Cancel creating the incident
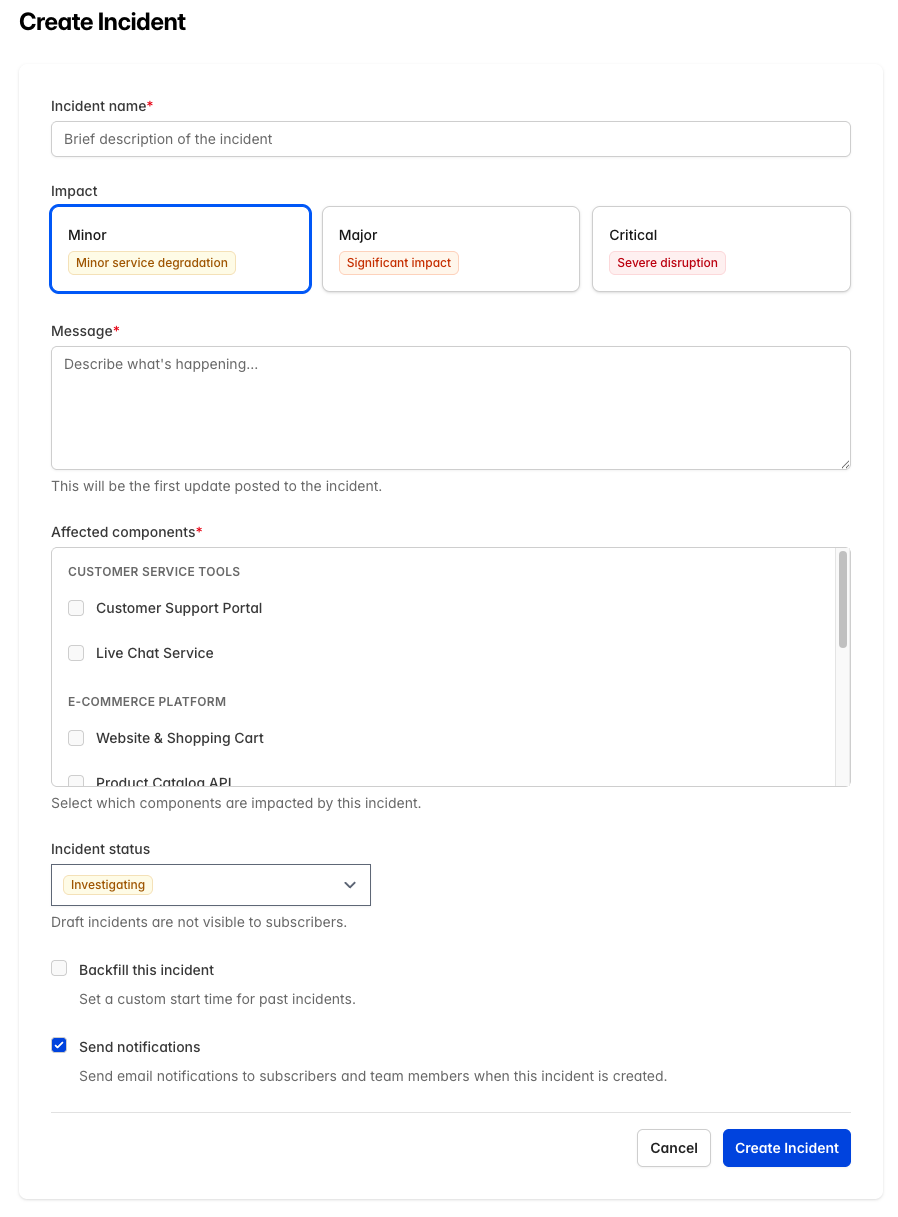The height and width of the screenshot is (1217, 898). pyautogui.click(x=673, y=1148)
